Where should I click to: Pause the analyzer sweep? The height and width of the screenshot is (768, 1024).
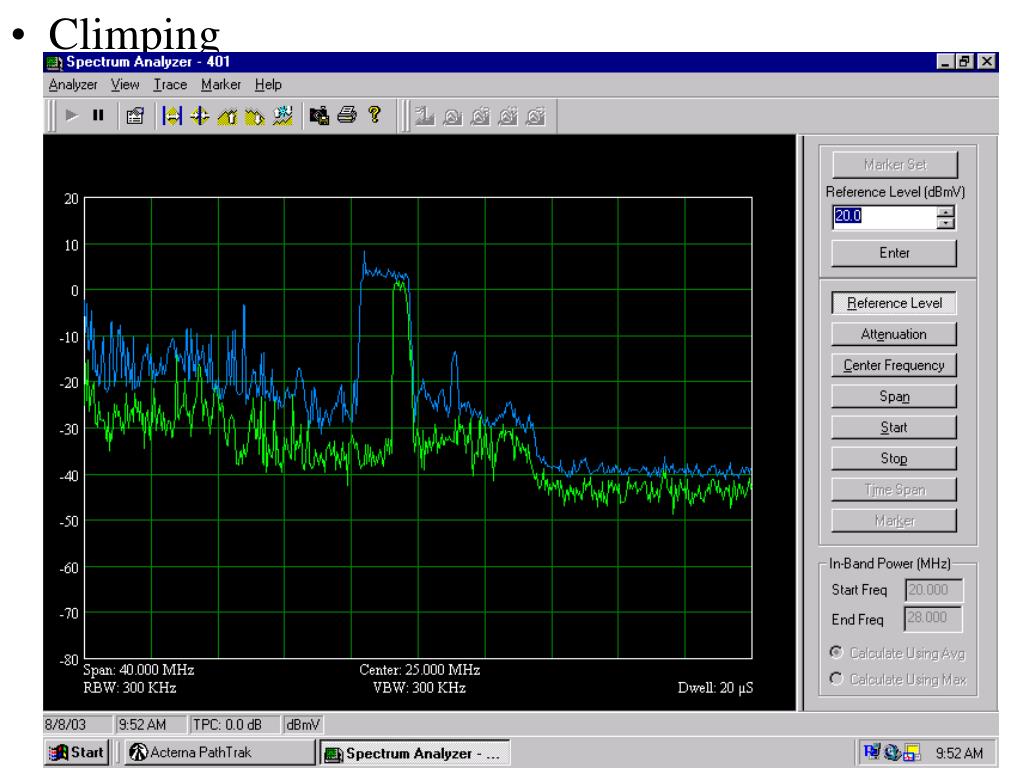[x=98, y=116]
